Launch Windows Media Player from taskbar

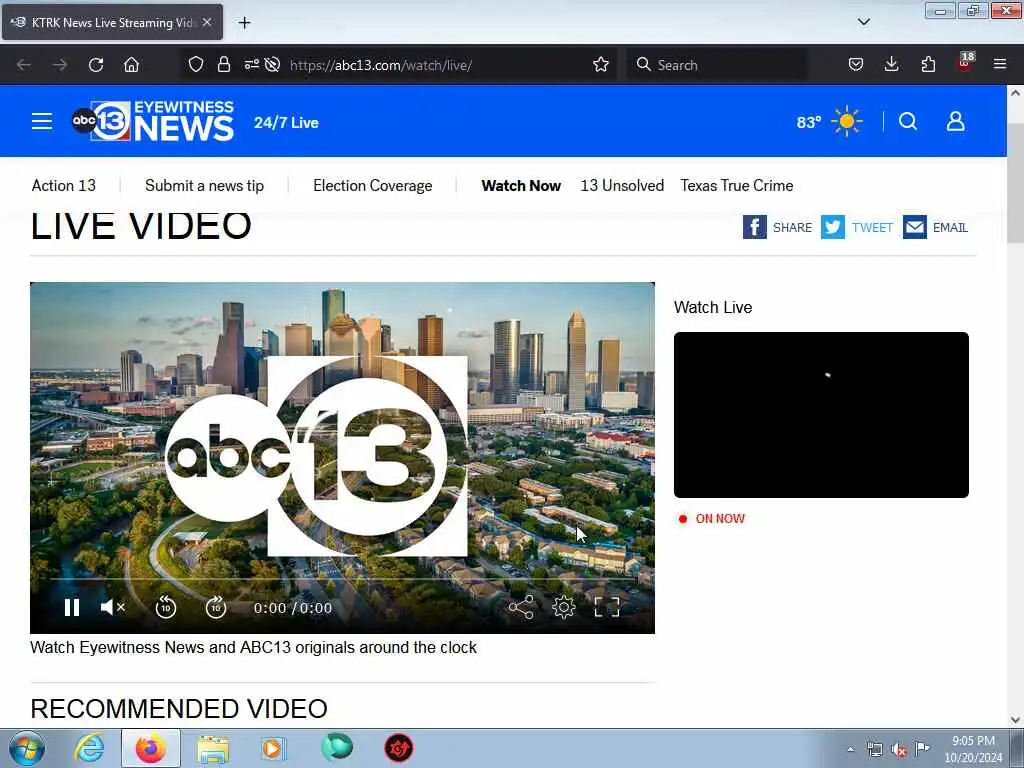[272, 748]
